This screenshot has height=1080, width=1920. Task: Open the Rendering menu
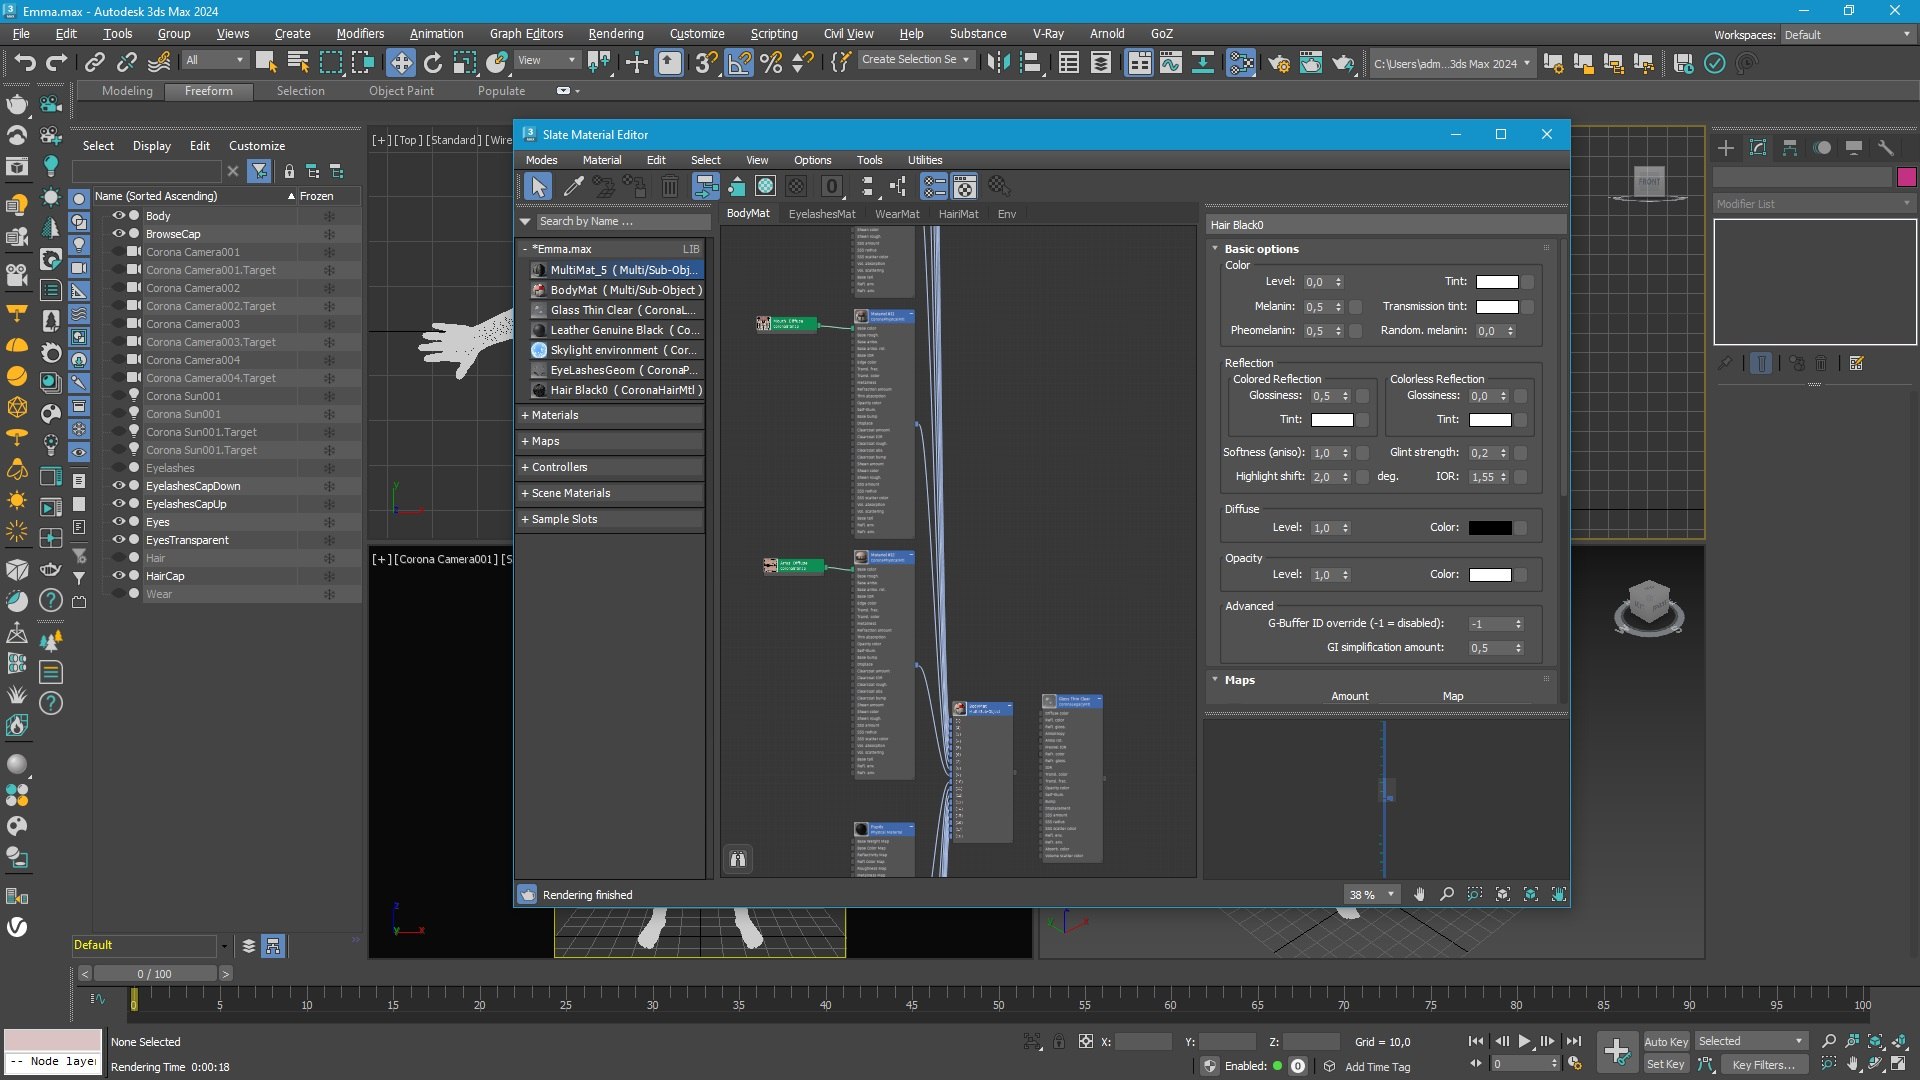[615, 33]
